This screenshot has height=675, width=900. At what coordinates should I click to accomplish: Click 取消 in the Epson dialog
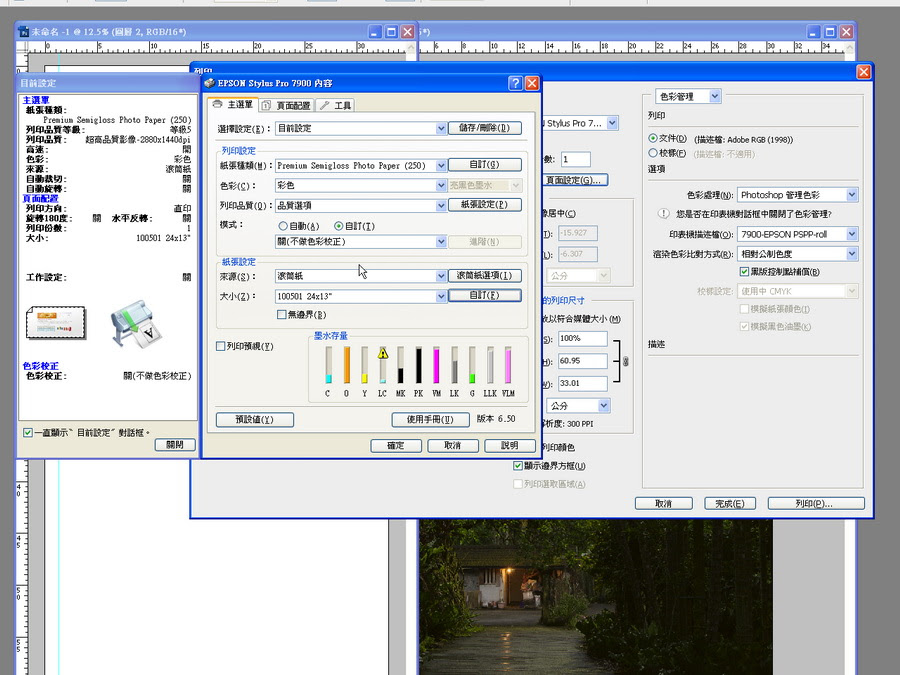coord(453,445)
